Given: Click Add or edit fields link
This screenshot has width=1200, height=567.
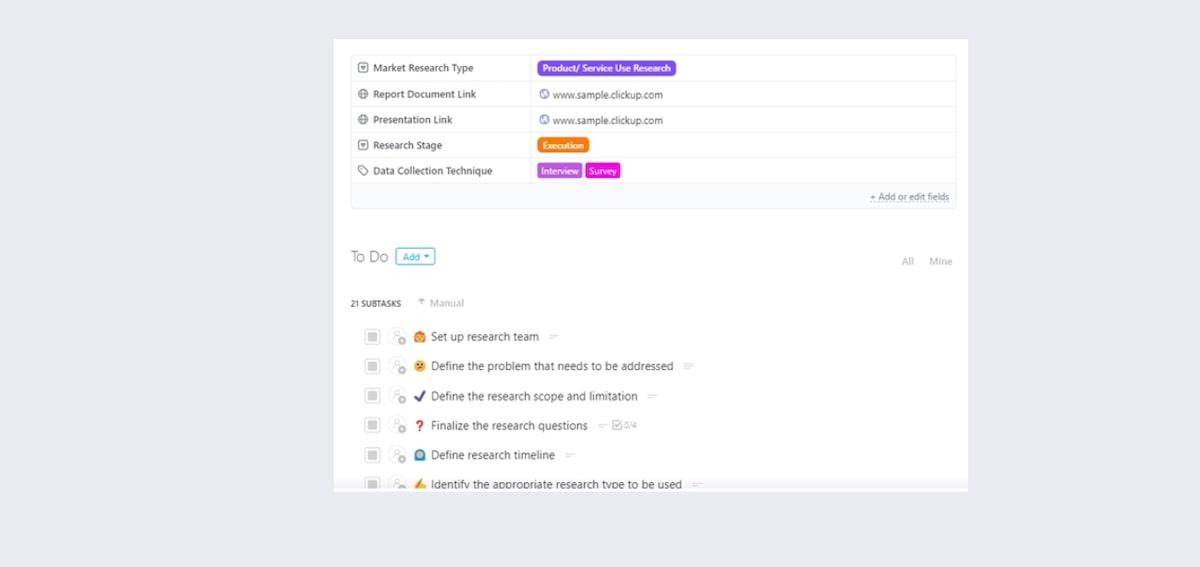Looking at the screenshot, I should coord(909,197).
